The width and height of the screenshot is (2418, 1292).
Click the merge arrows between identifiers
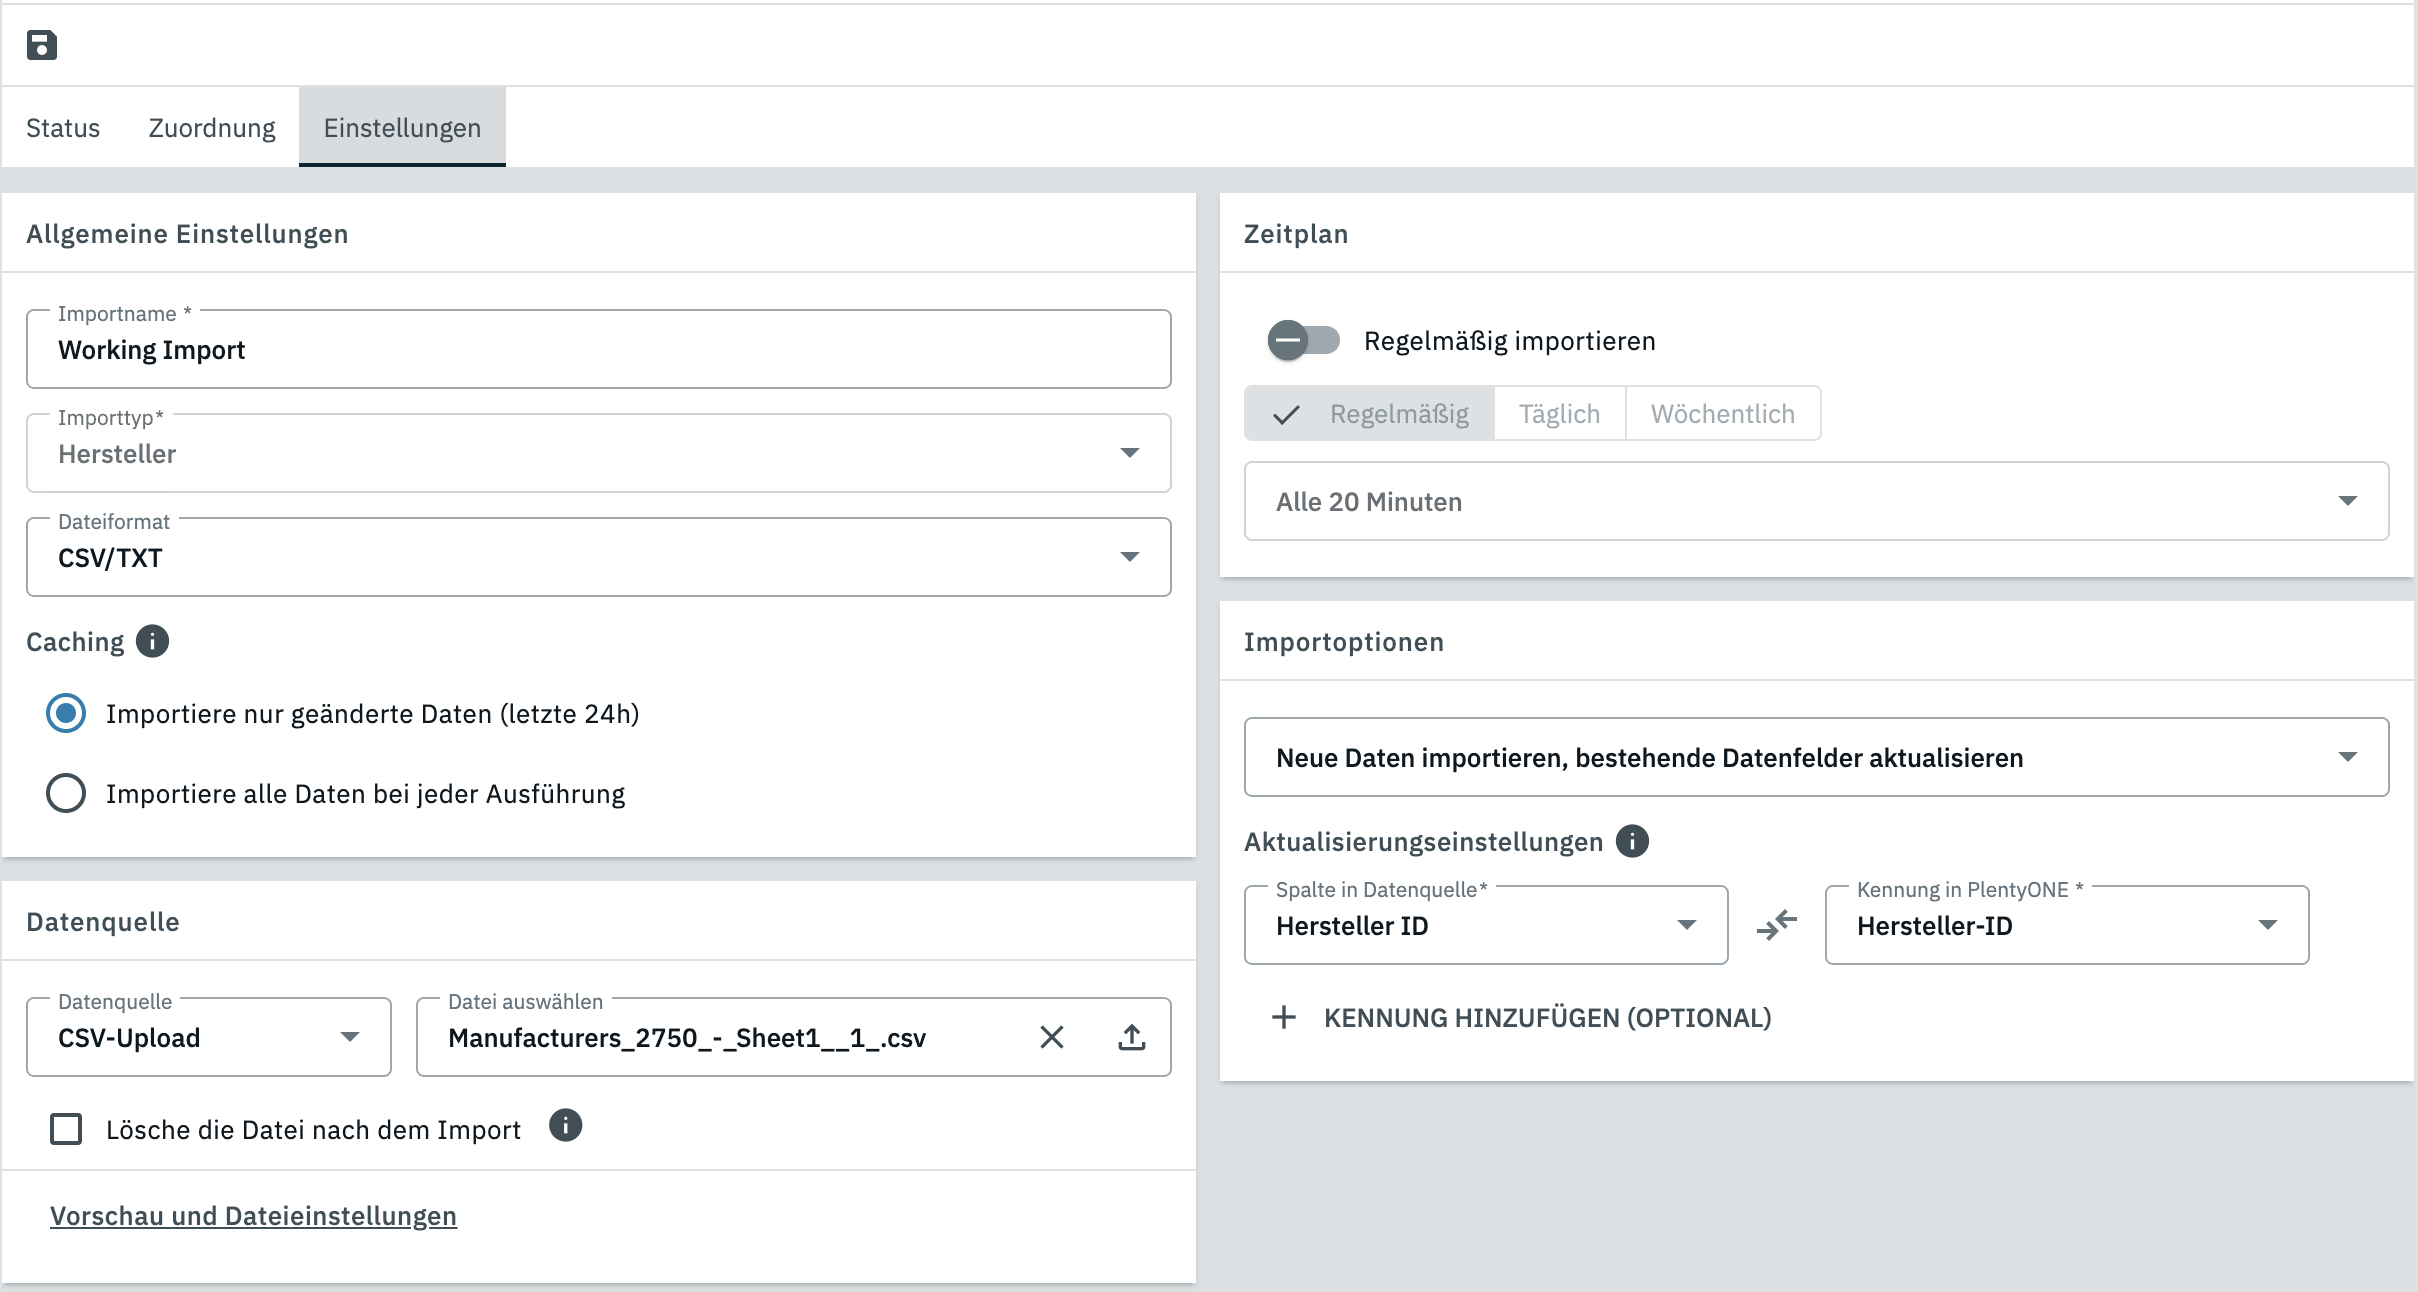(1776, 925)
